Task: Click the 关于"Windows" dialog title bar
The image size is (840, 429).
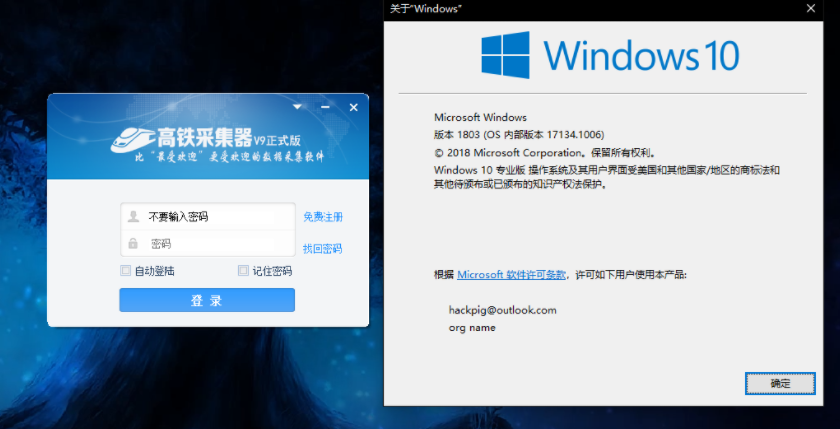Action: click(600, 8)
